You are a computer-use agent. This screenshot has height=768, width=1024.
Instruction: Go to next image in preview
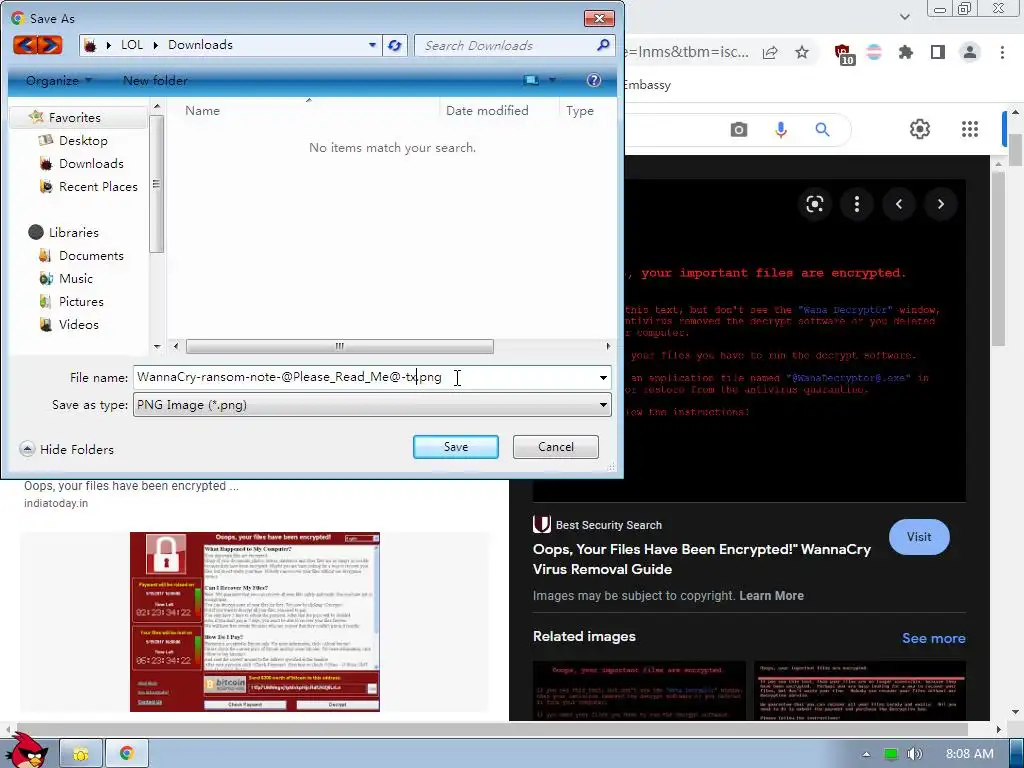940,204
